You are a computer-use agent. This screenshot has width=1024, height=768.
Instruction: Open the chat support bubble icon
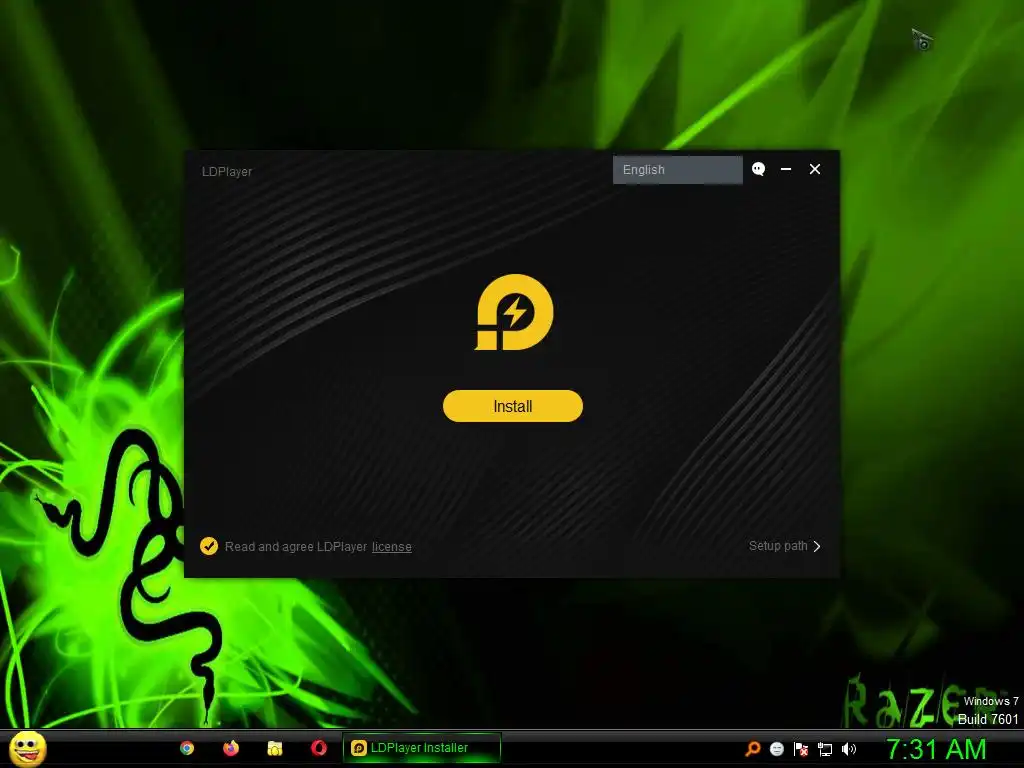tap(758, 169)
